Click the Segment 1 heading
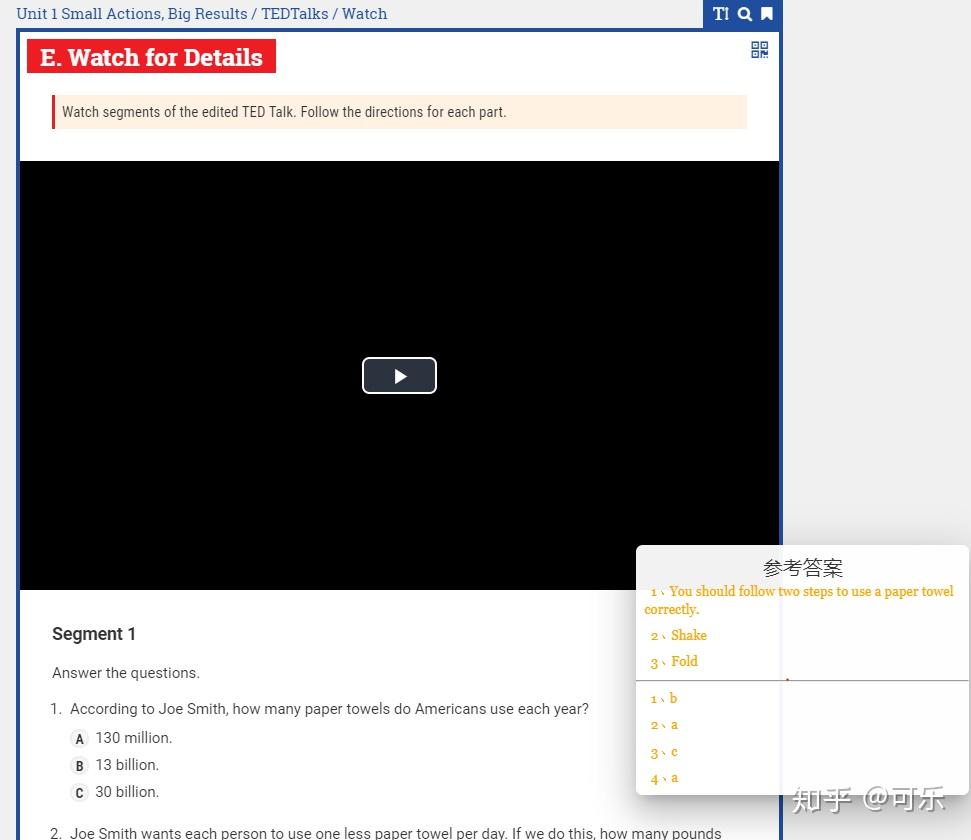 click(94, 633)
